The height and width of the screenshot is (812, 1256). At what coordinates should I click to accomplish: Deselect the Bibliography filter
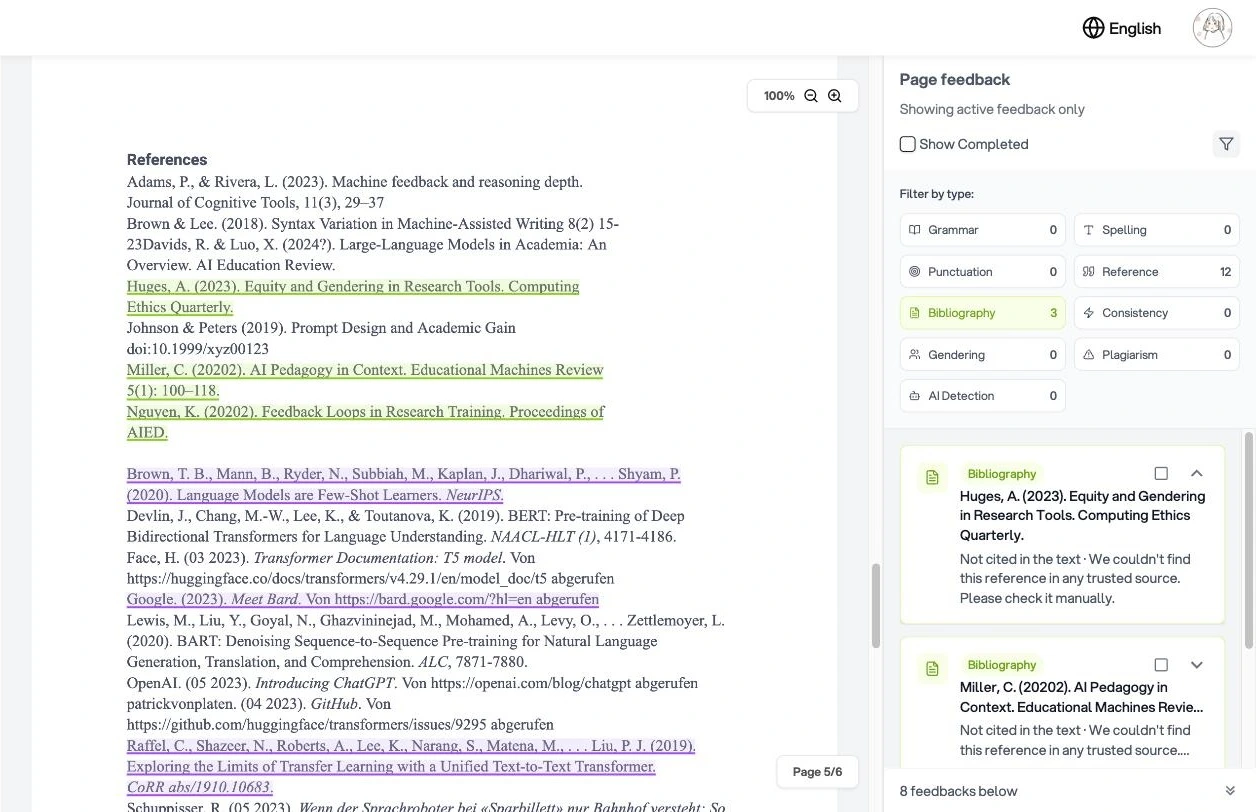point(983,313)
